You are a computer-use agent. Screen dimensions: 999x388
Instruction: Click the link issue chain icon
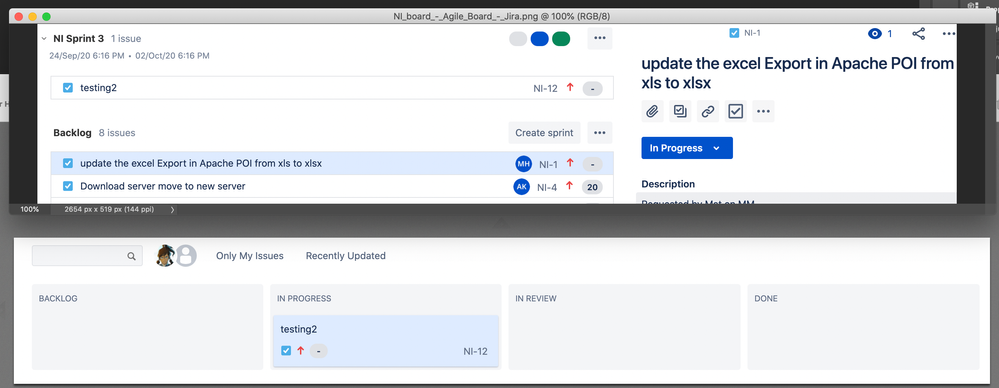tap(707, 111)
